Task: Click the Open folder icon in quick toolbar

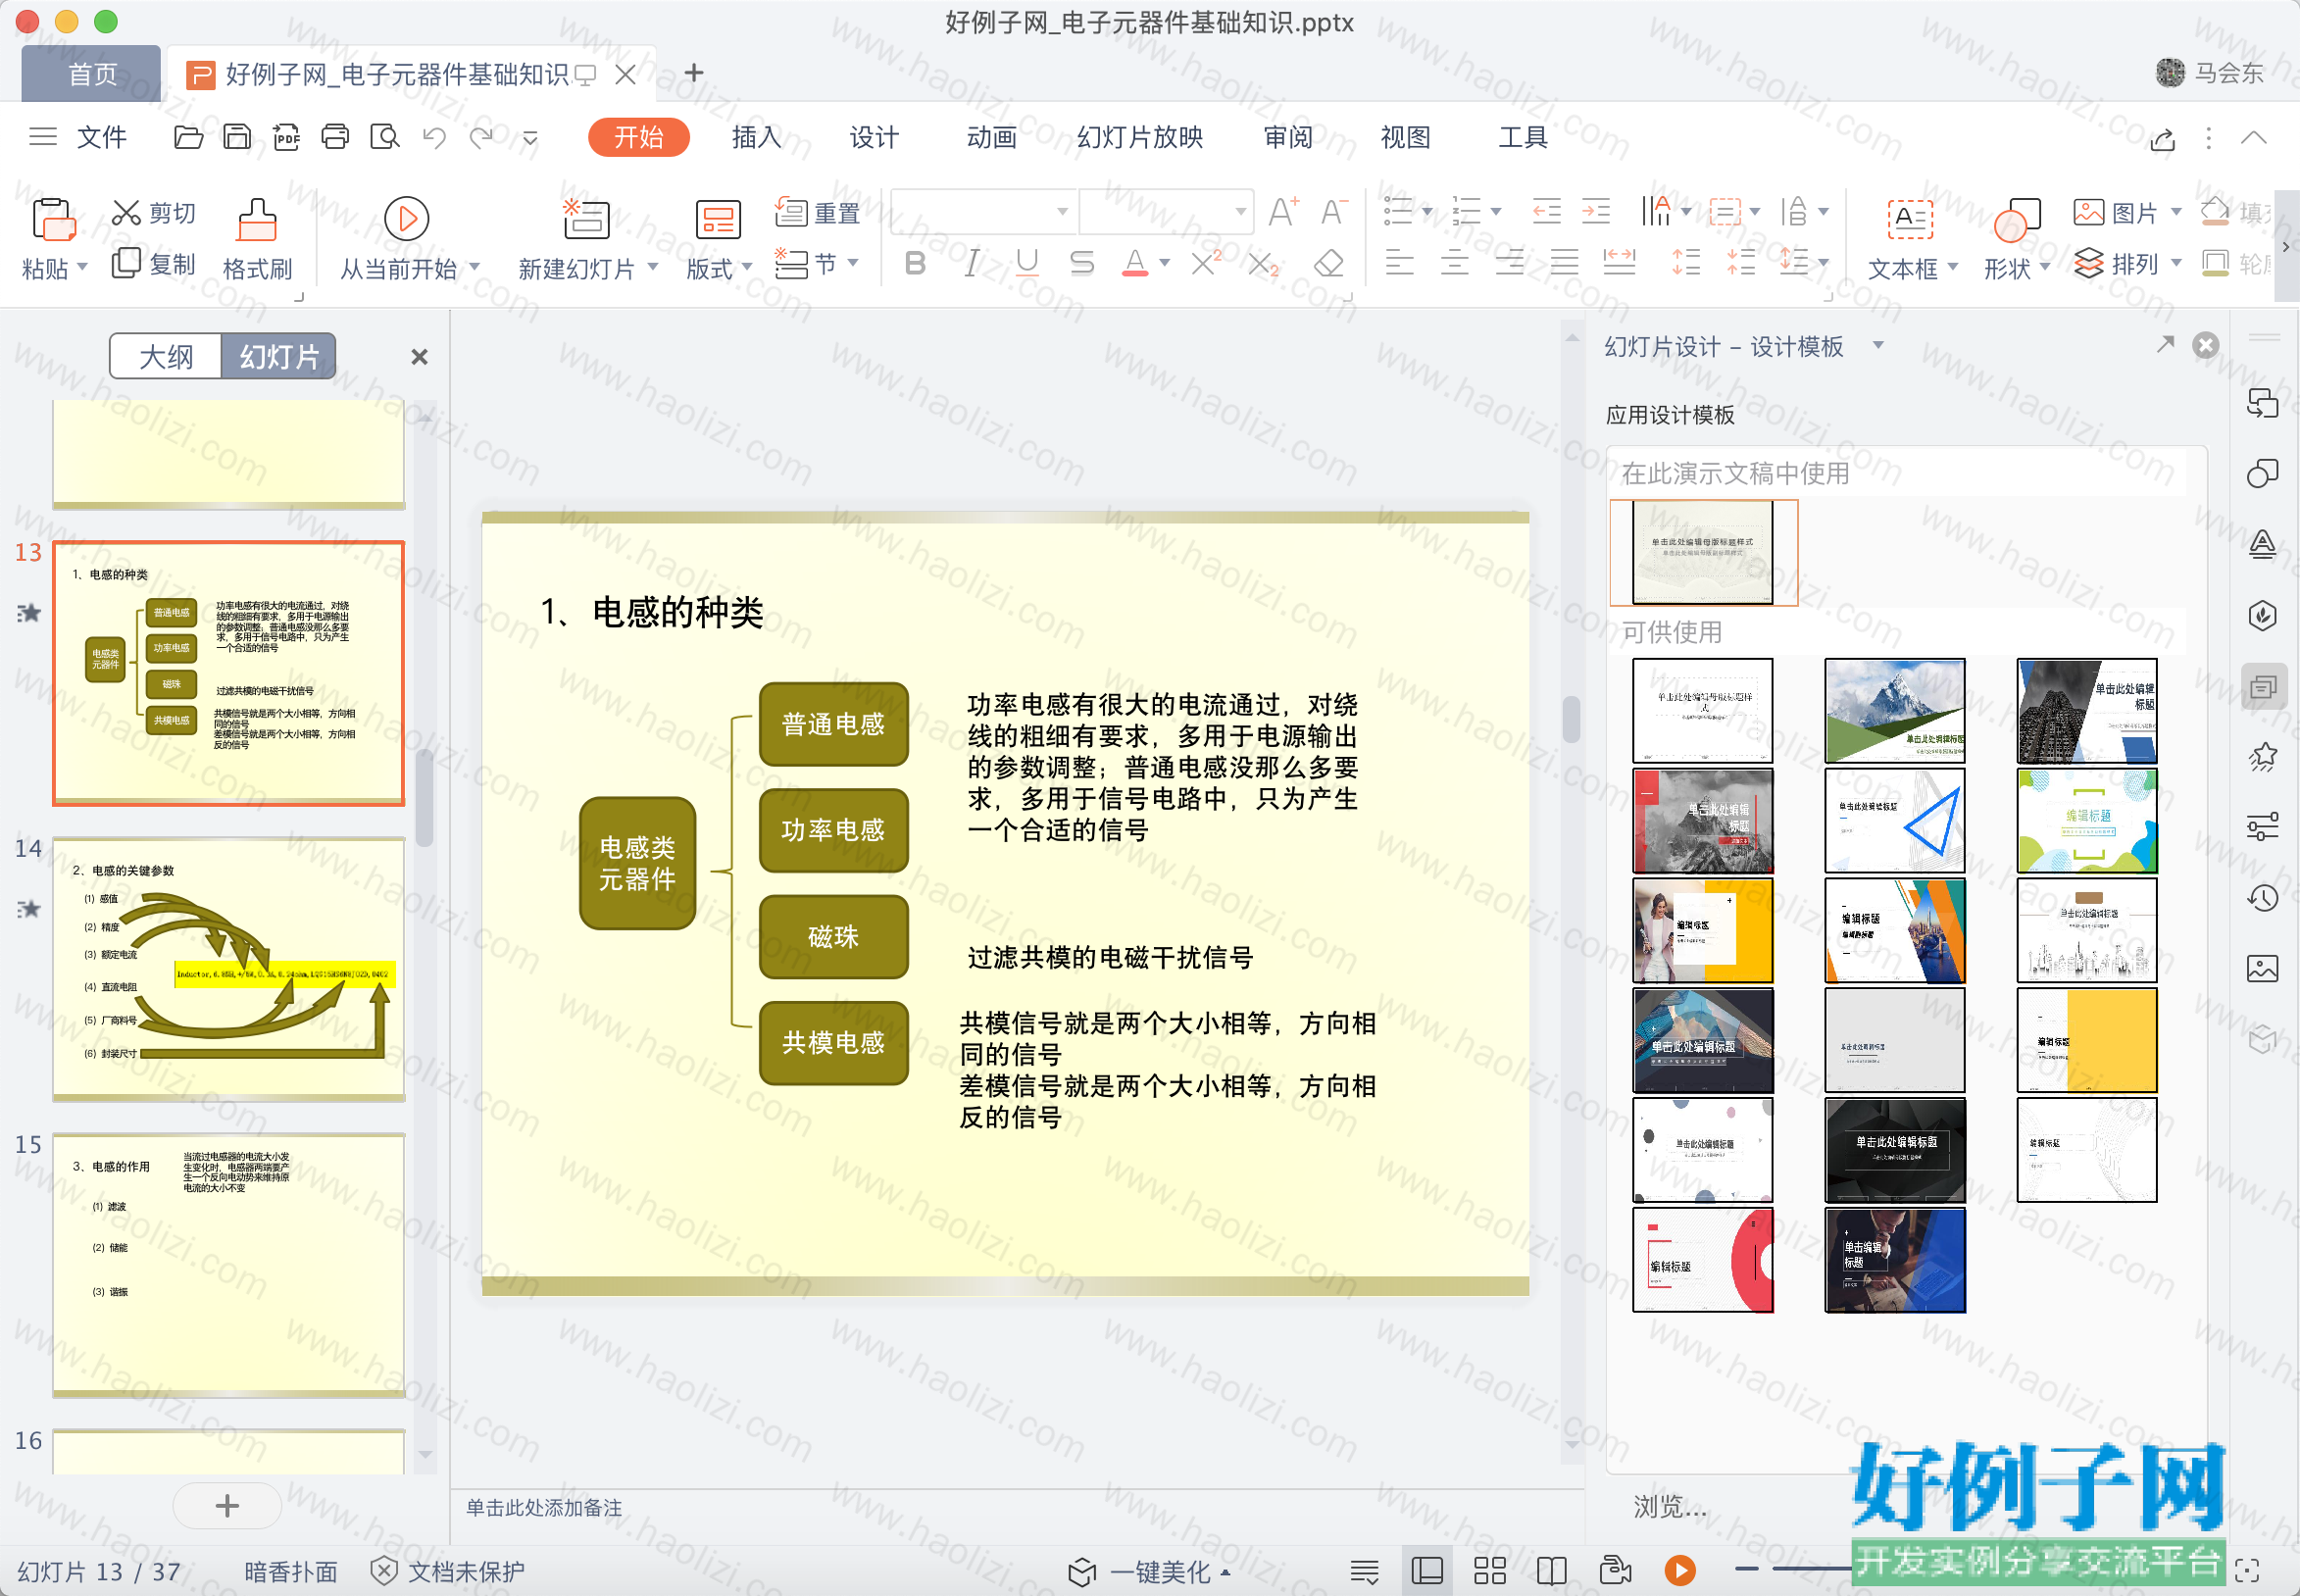Action: click(188, 137)
